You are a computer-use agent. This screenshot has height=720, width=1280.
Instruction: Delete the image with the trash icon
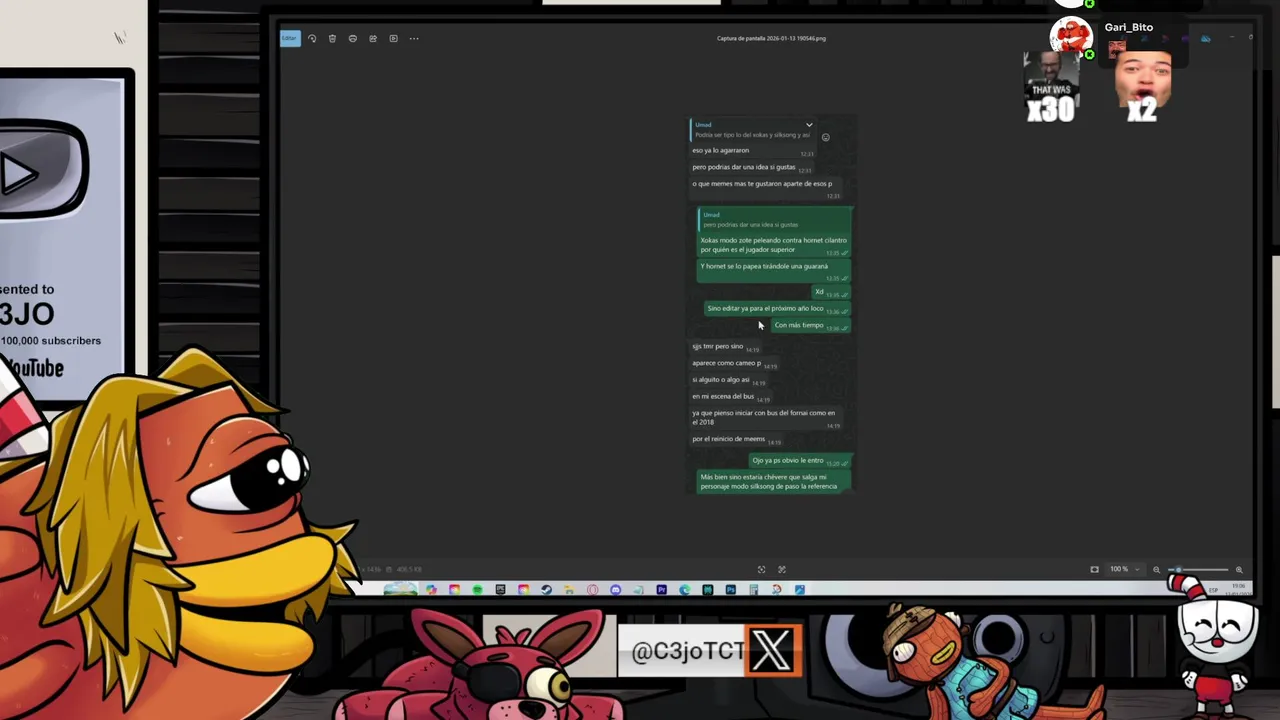[332, 38]
